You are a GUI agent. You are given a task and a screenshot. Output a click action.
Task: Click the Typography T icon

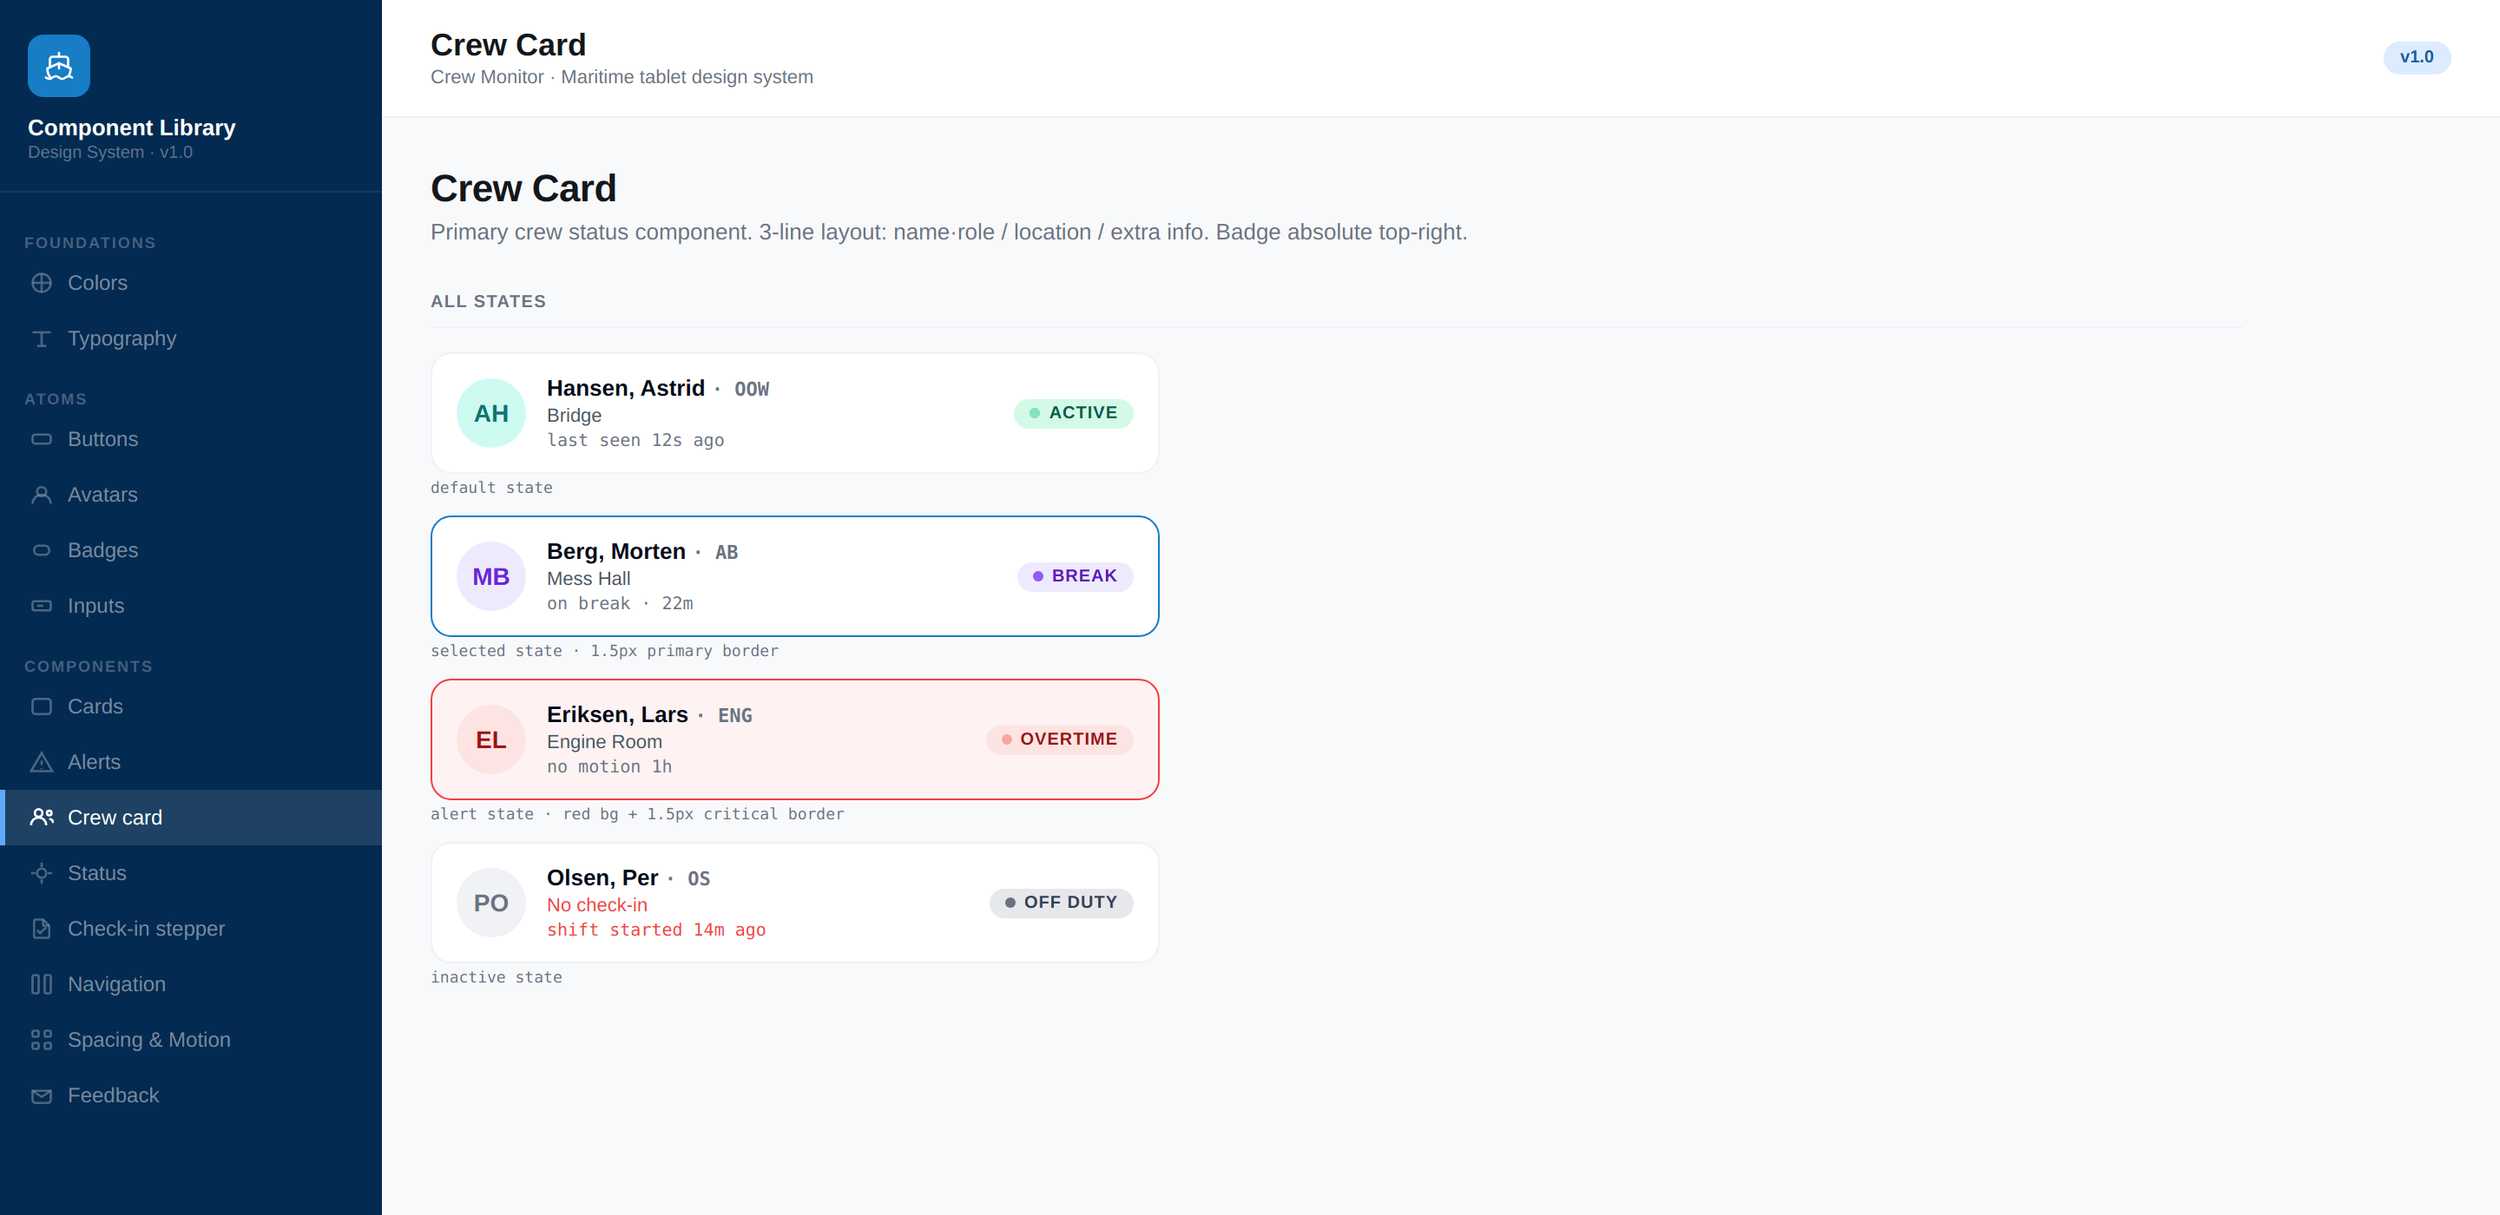click(x=41, y=339)
